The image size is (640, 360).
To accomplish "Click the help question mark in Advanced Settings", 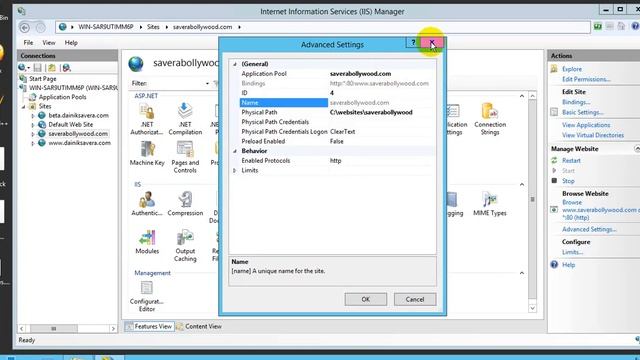I will [413, 42].
